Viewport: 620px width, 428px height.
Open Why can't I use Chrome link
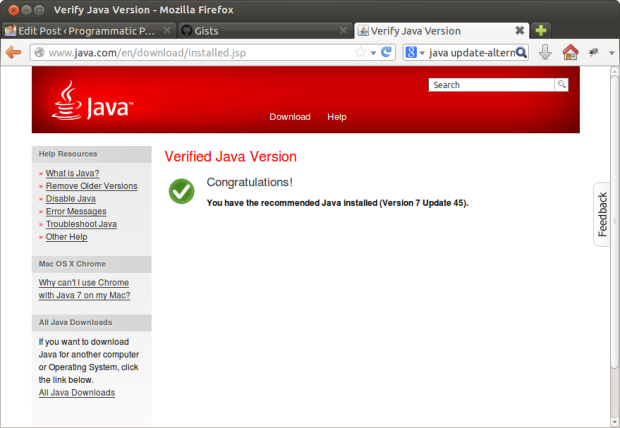click(84, 289)
